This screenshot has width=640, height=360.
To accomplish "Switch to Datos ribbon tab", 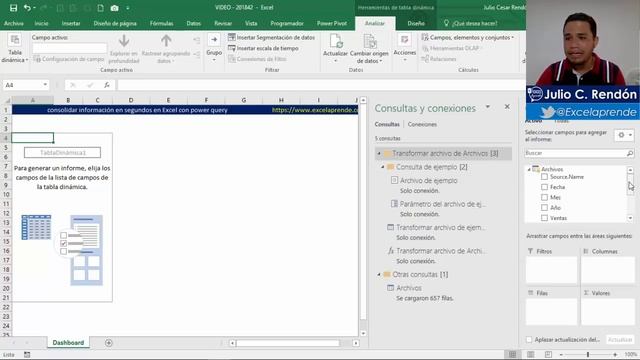I will point(193,24).
